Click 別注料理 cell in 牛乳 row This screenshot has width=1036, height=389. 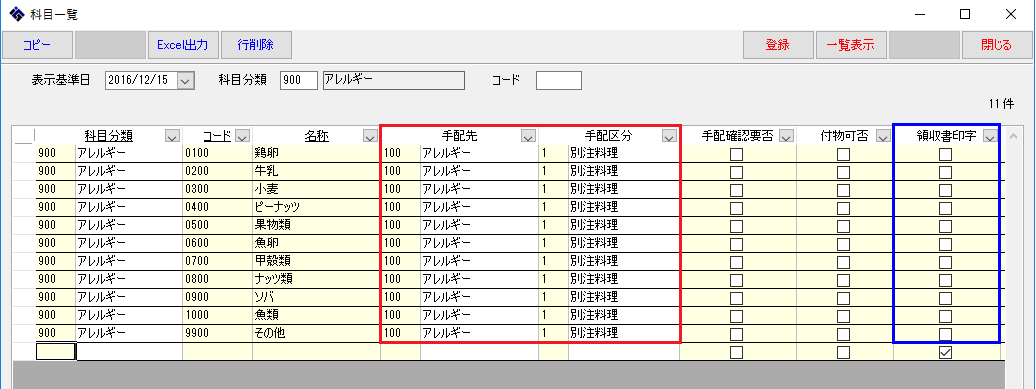click(624, 171)
